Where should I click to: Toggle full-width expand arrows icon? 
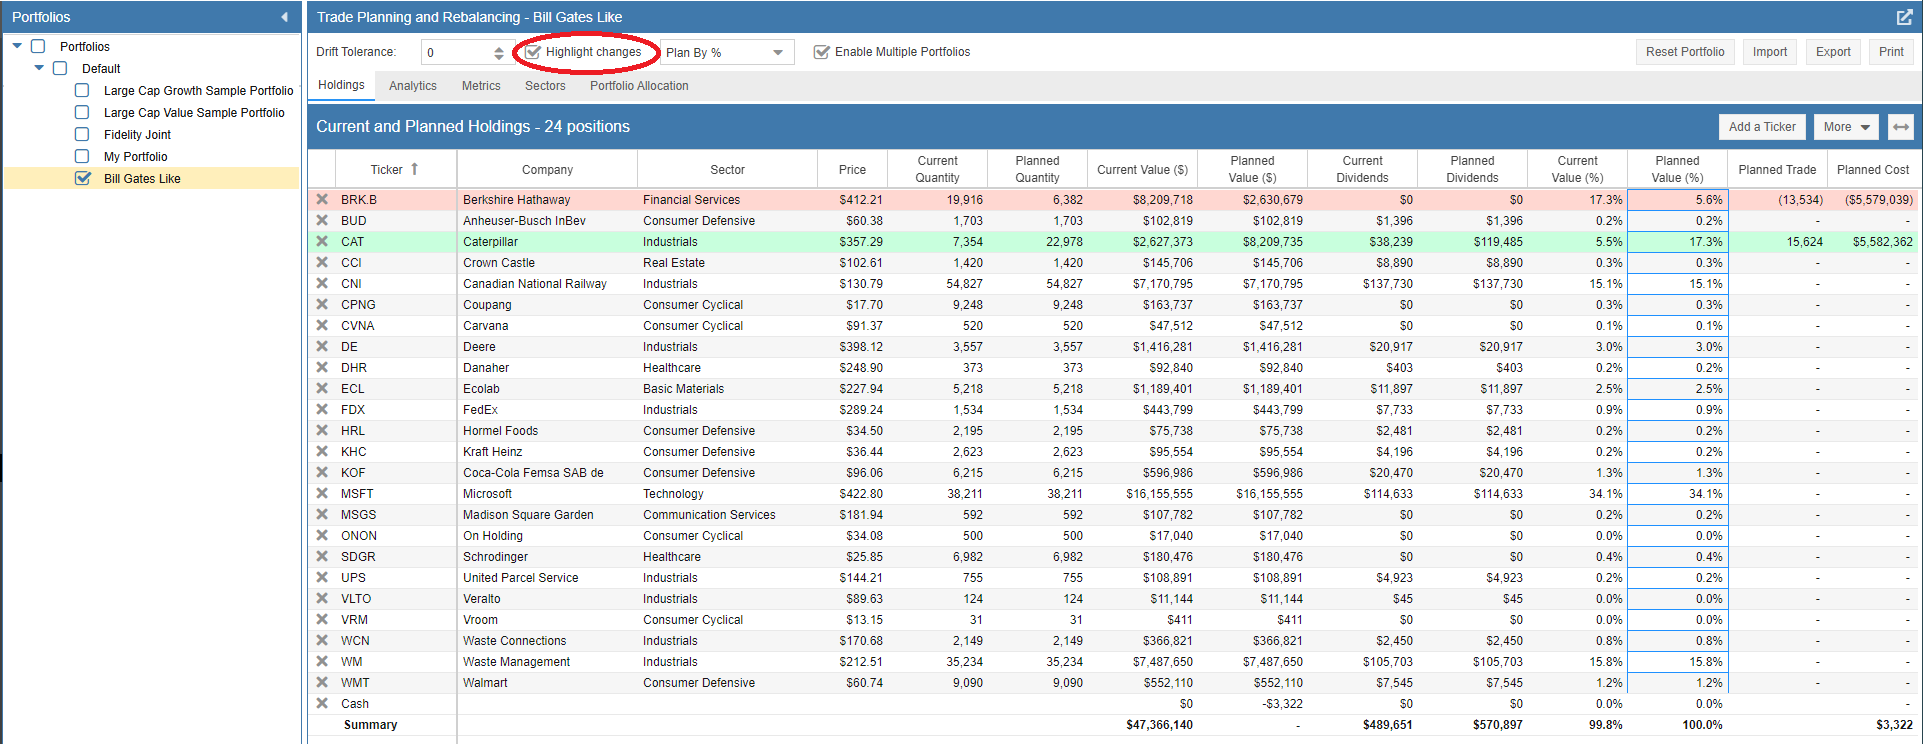[x=1901, y=127]
